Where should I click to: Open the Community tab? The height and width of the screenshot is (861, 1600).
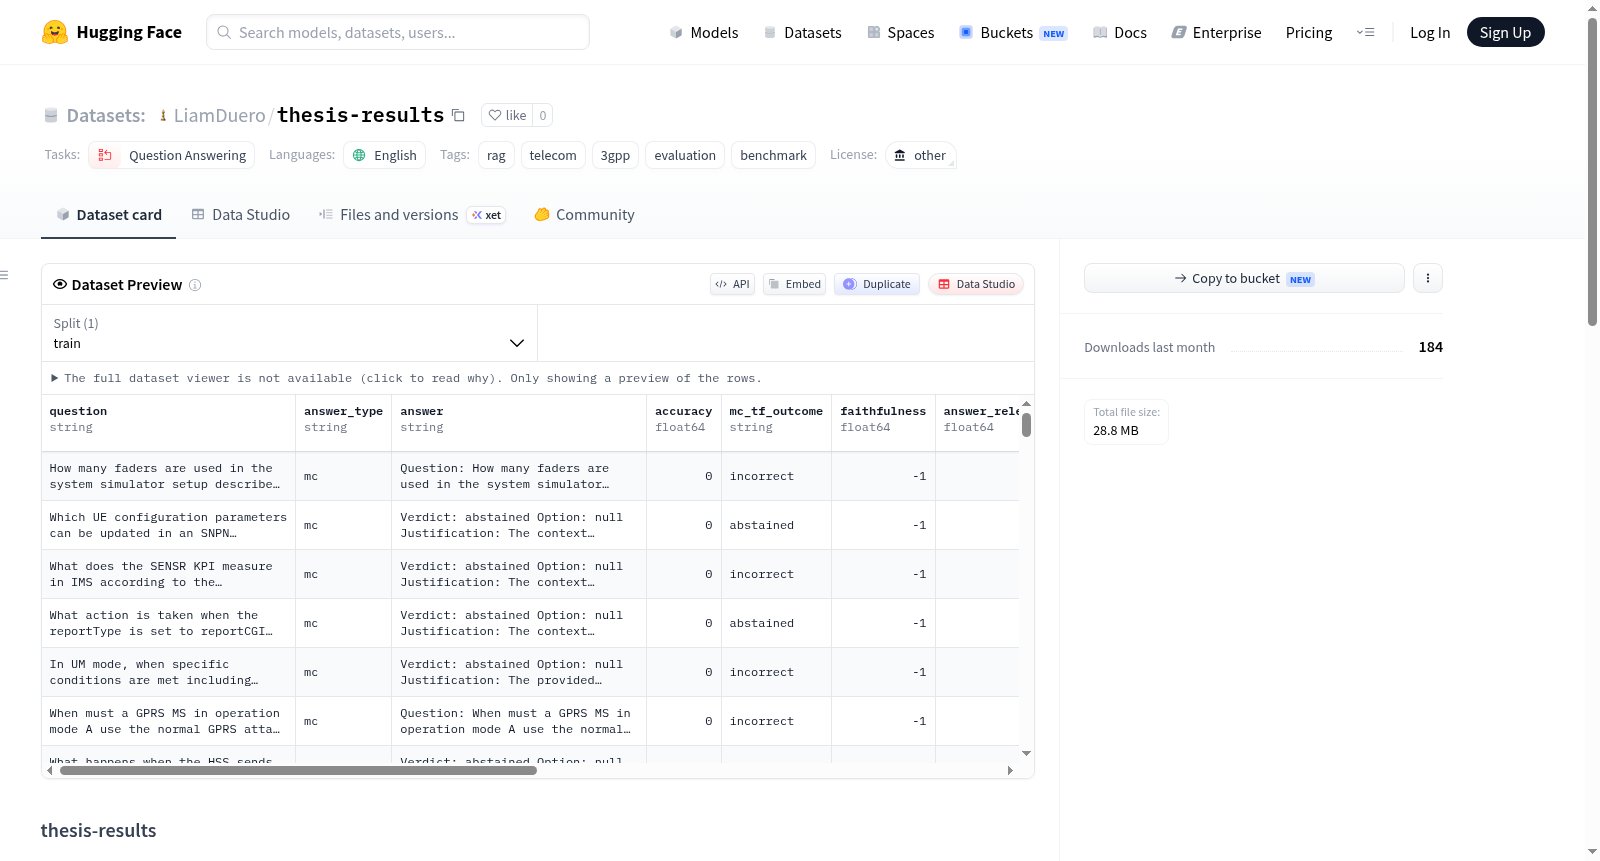(x=584, y=215)
